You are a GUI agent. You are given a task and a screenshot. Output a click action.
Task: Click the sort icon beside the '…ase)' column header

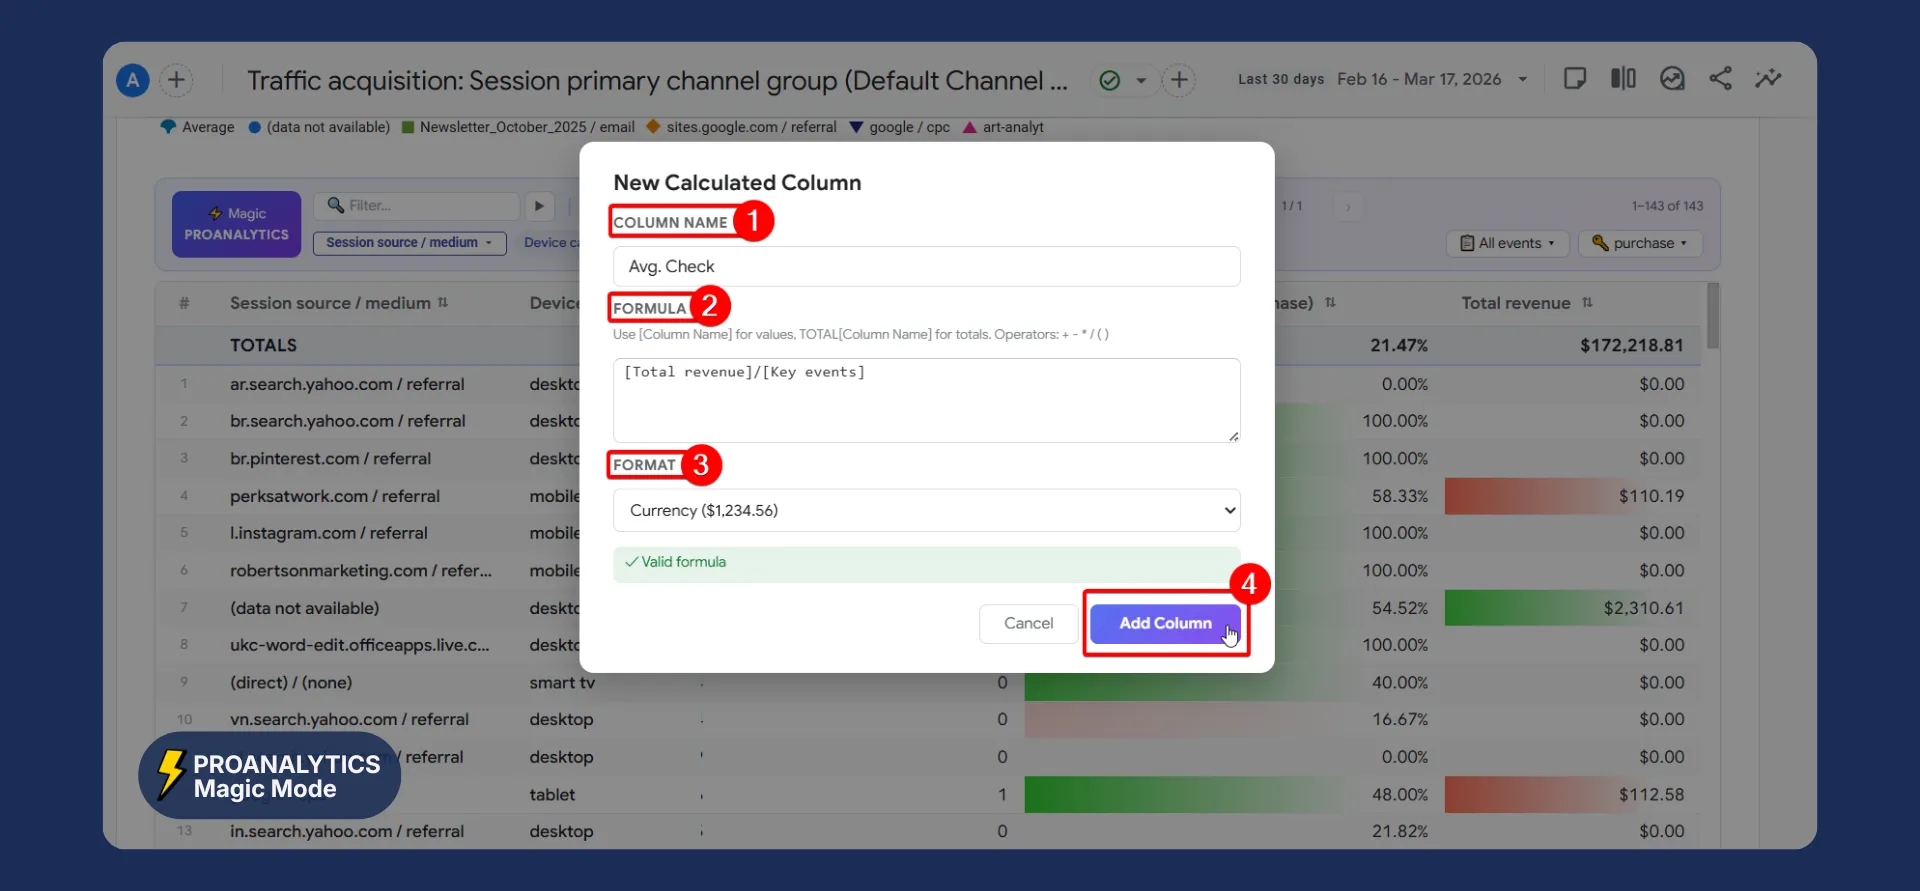click(1330, 302)
